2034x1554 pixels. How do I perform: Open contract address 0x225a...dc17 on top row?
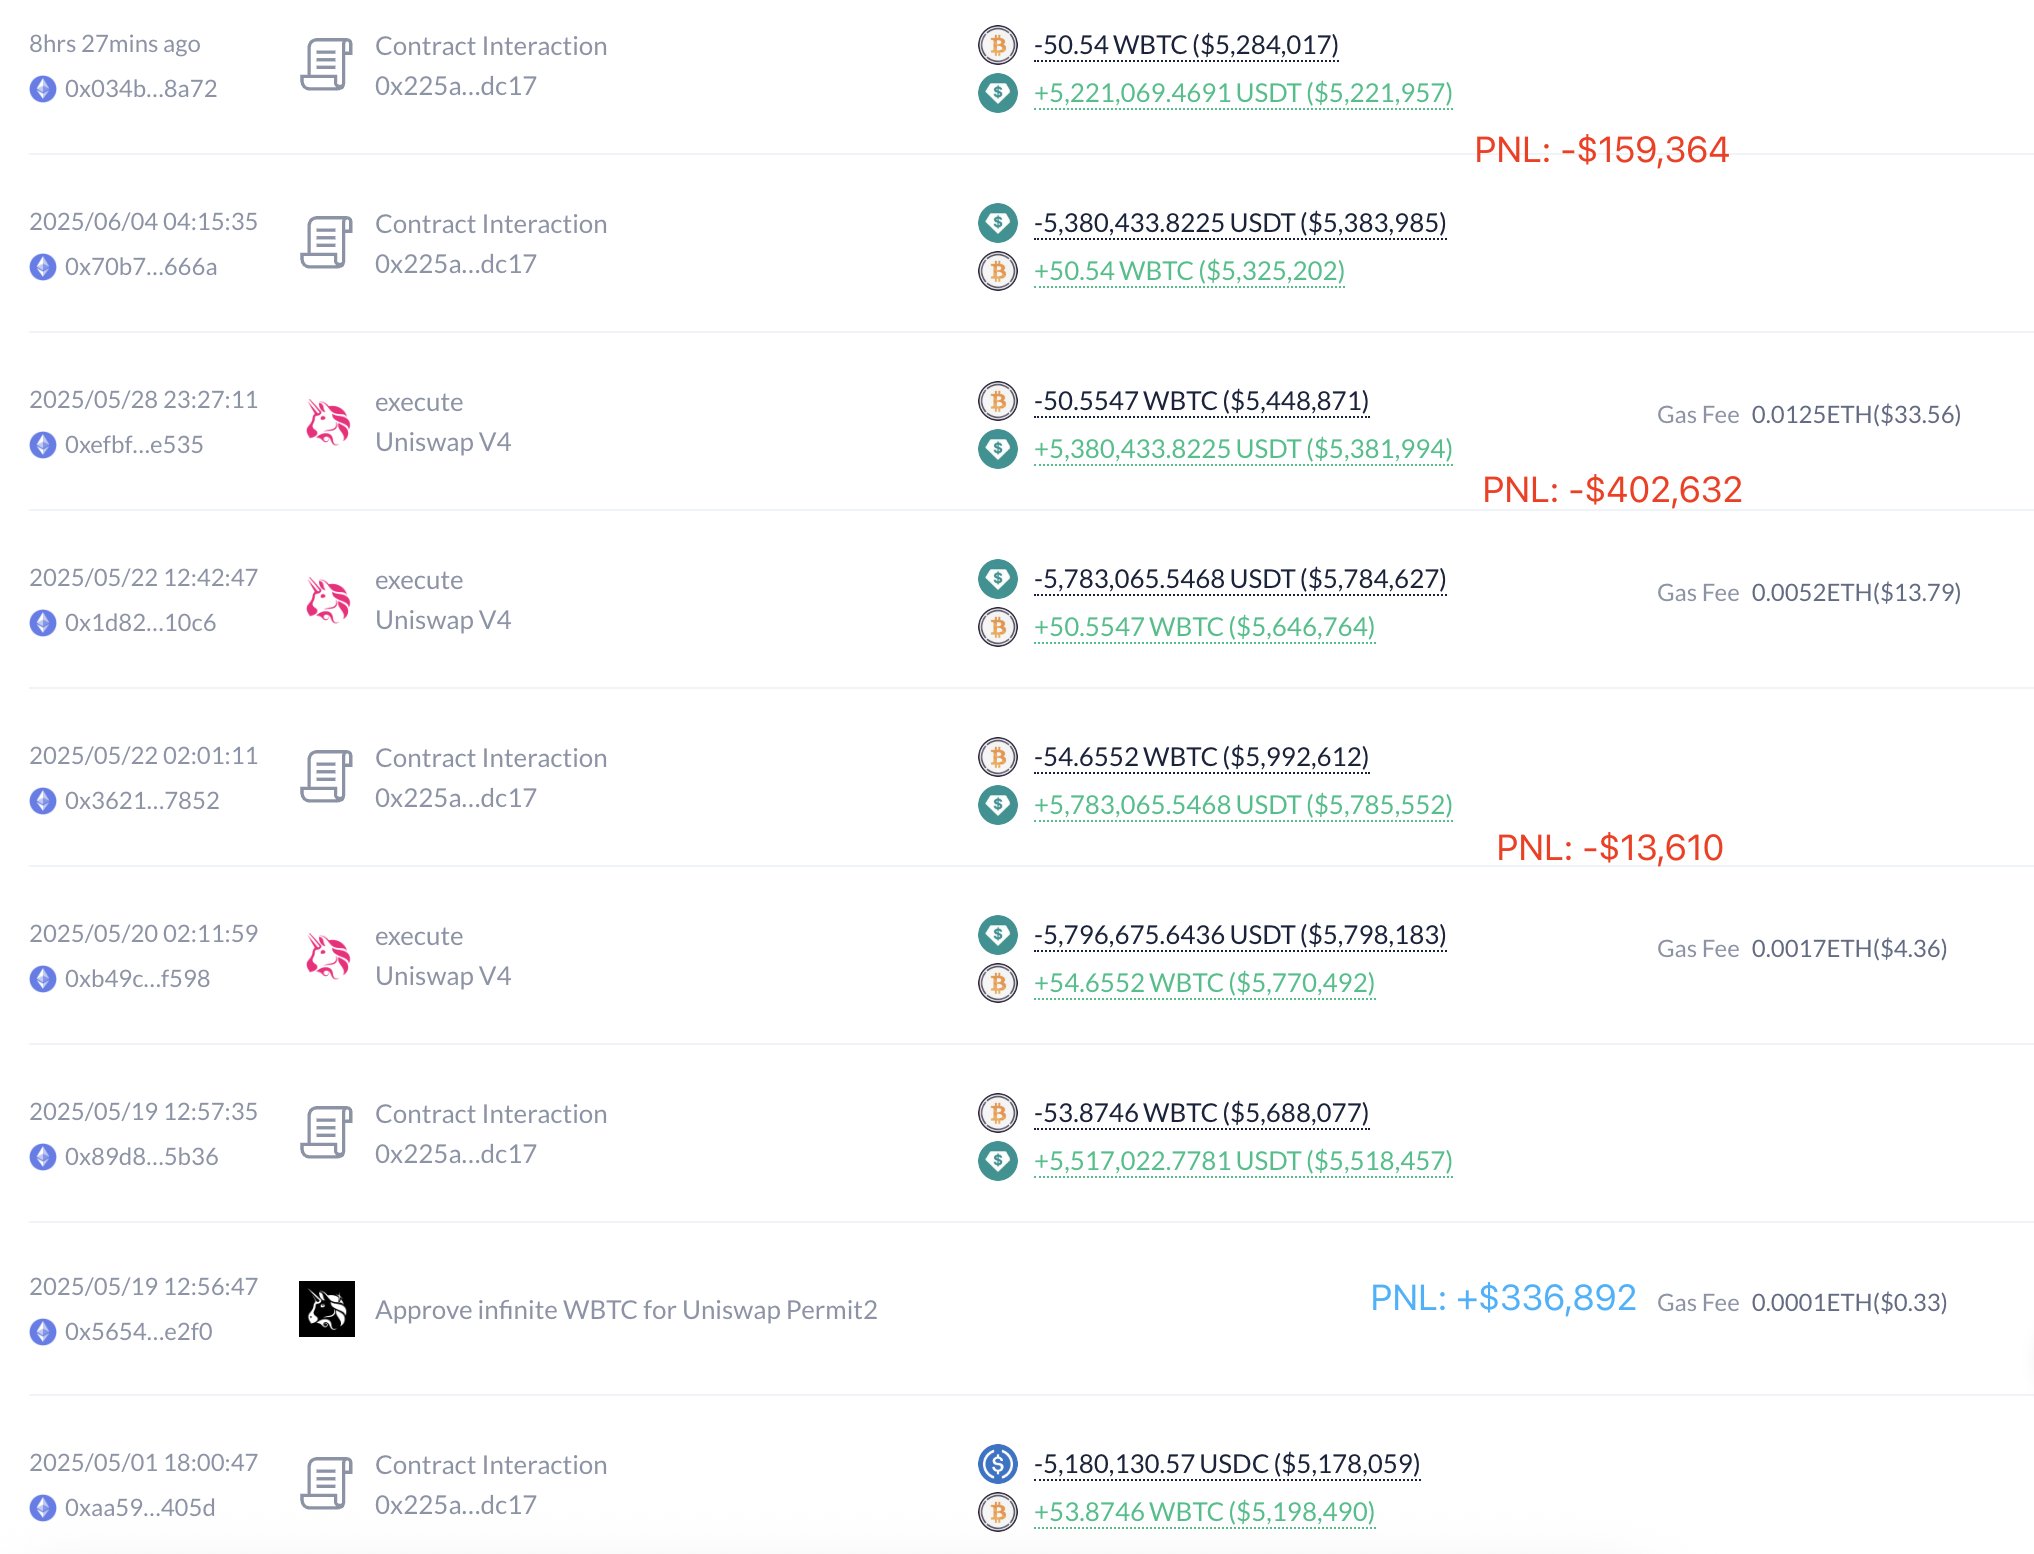click(456, 87)
